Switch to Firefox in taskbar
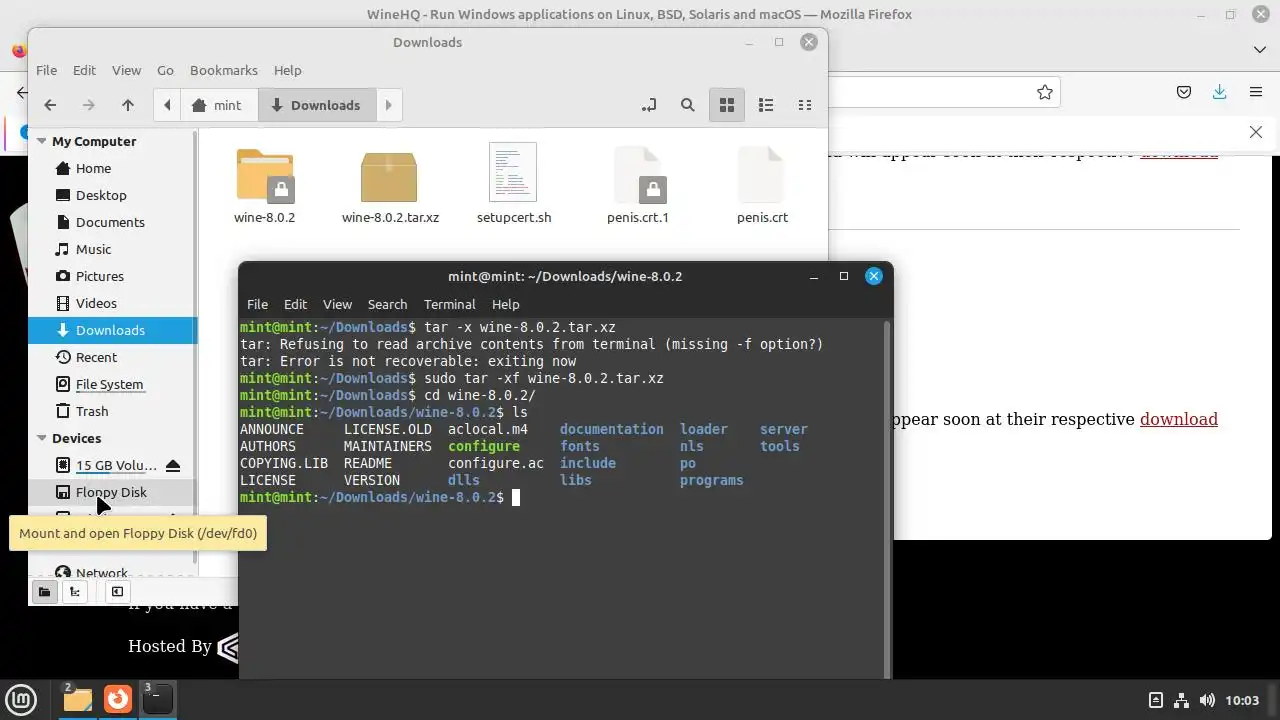The width and height of the screenshot is (1280, 720). [118, 699]
